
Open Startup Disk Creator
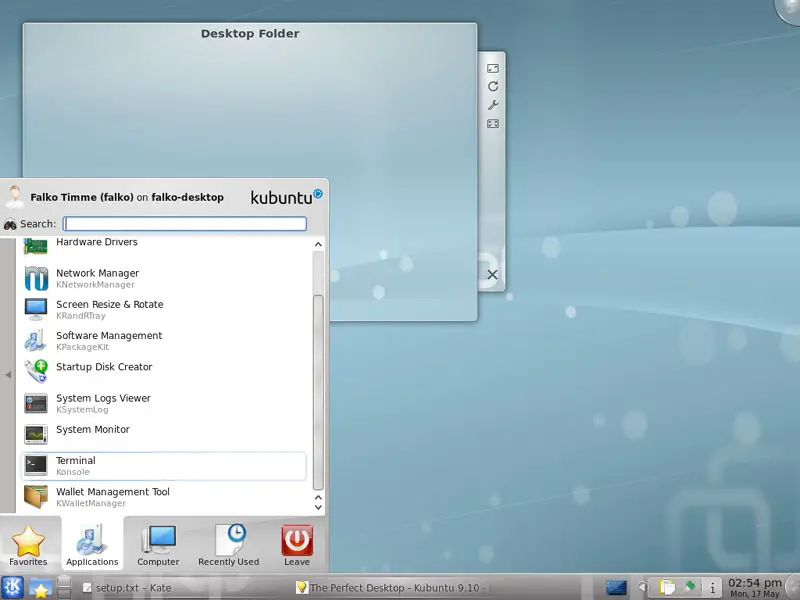tap(164, 372)
